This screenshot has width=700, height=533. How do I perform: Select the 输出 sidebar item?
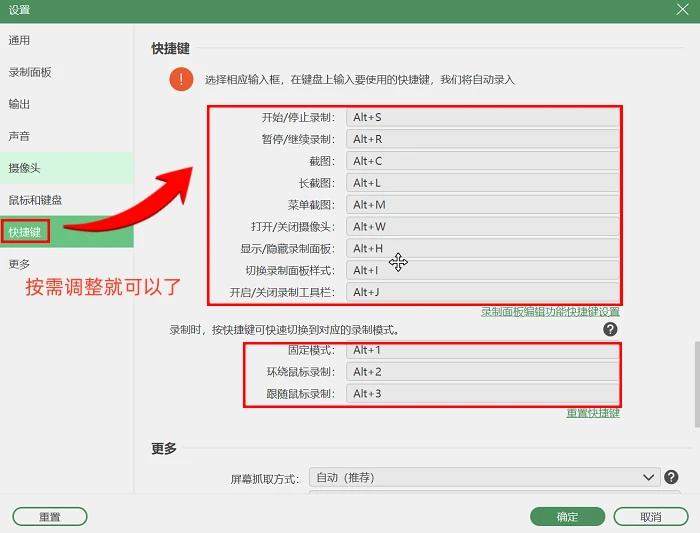tap(19, 104)
